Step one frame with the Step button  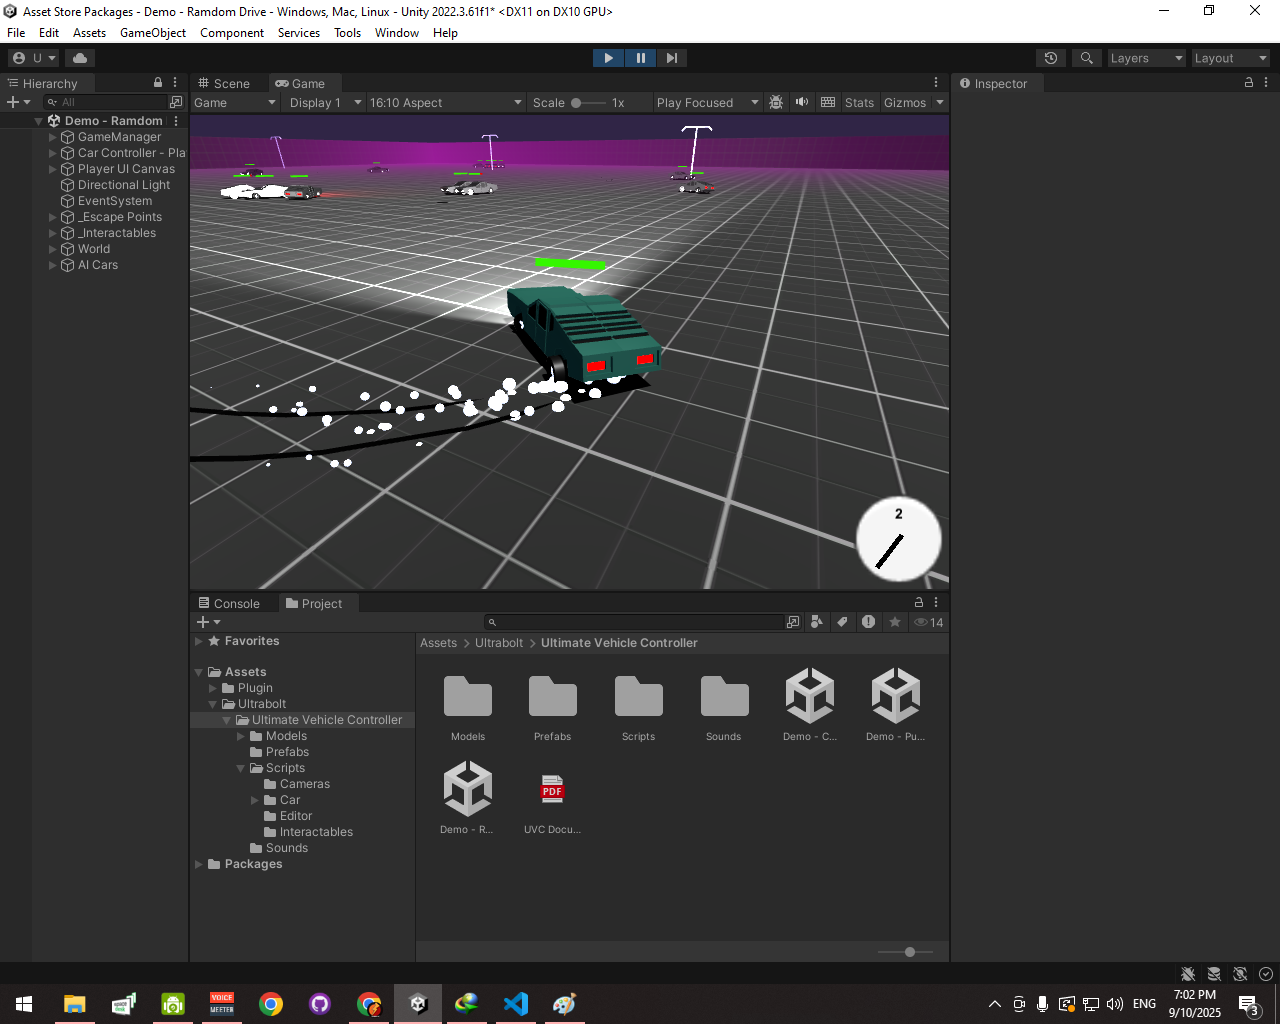click(672, 58)
